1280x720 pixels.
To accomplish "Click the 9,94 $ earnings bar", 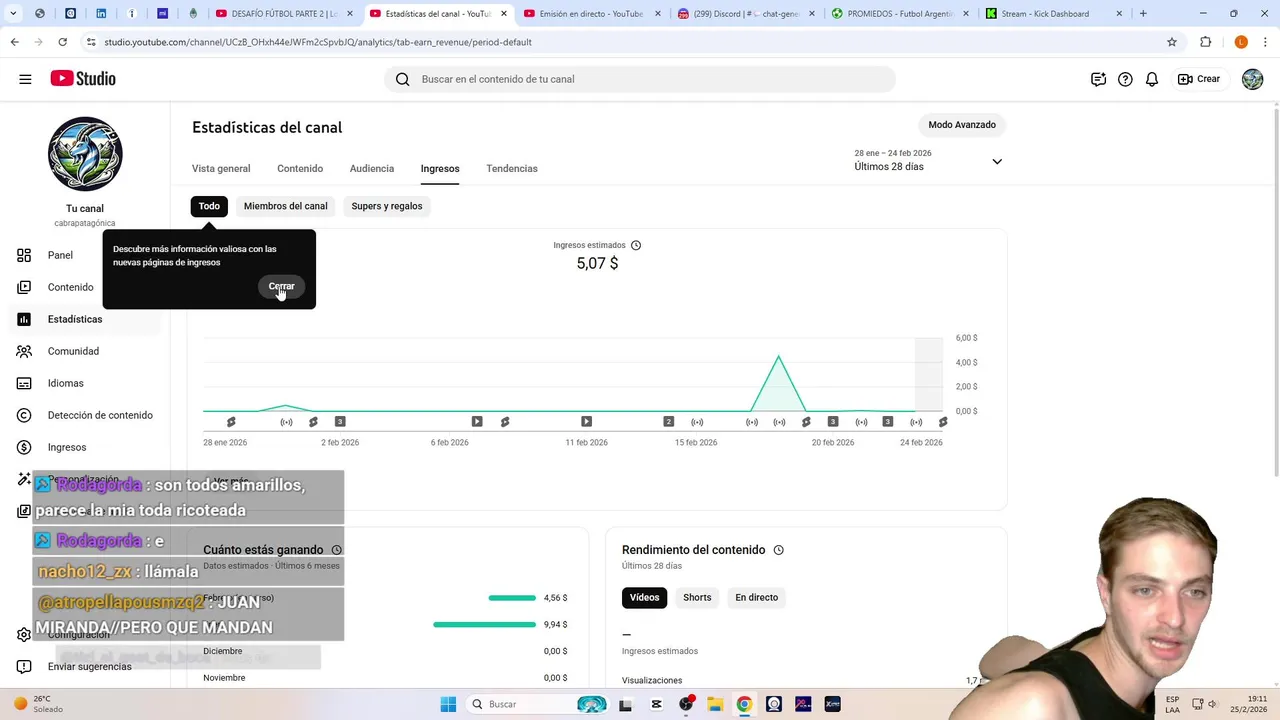I will (x=484, y=625).
